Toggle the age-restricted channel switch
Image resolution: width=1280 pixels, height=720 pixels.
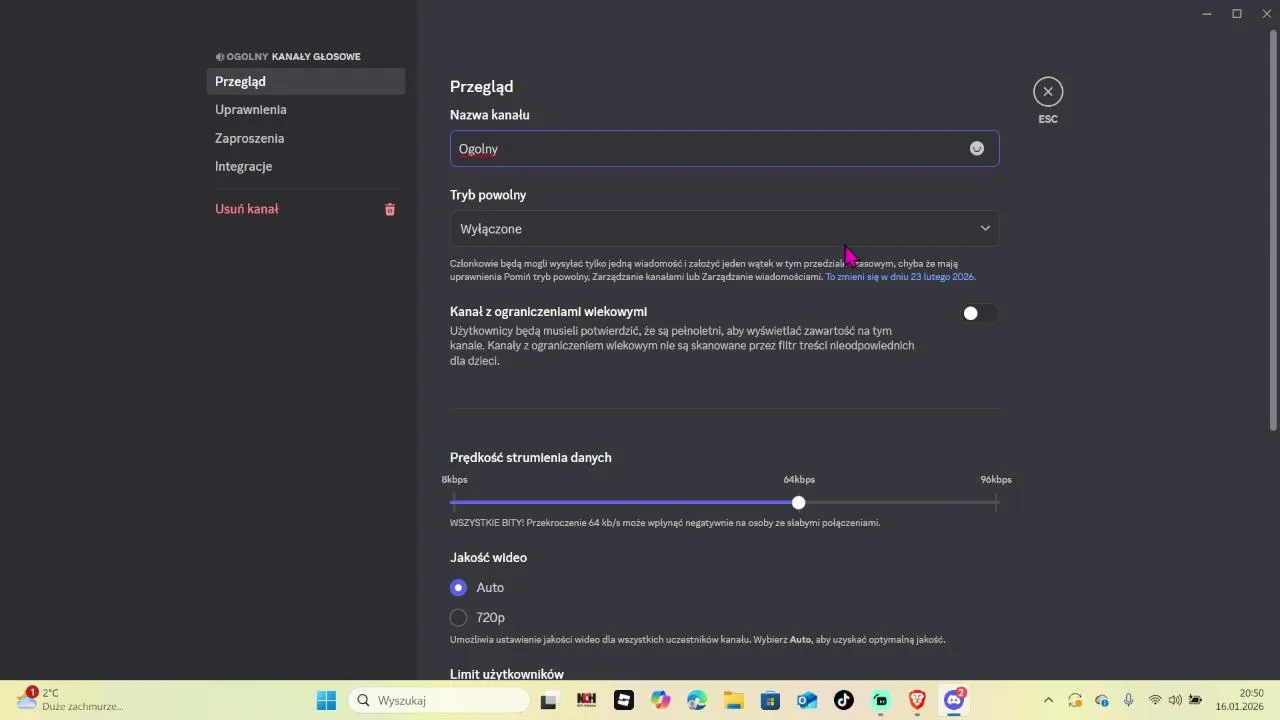click(x=979, y=313)
